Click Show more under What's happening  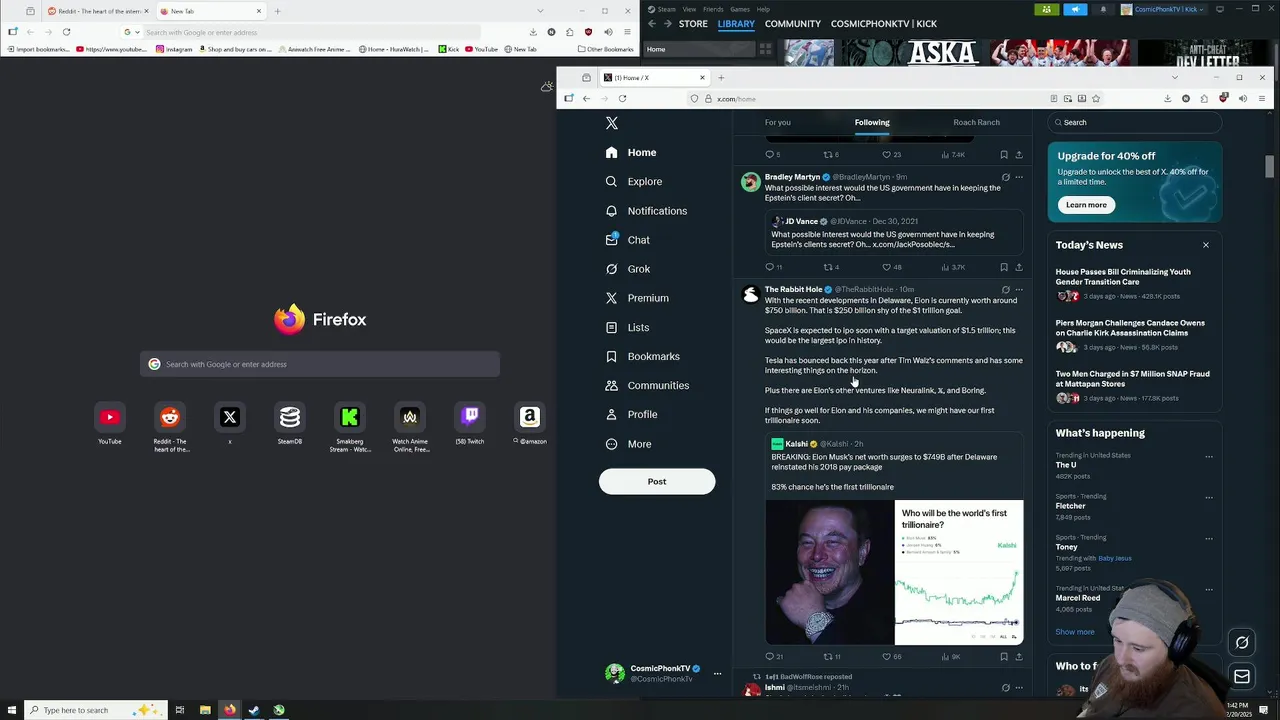click(x=1075, y=632)
